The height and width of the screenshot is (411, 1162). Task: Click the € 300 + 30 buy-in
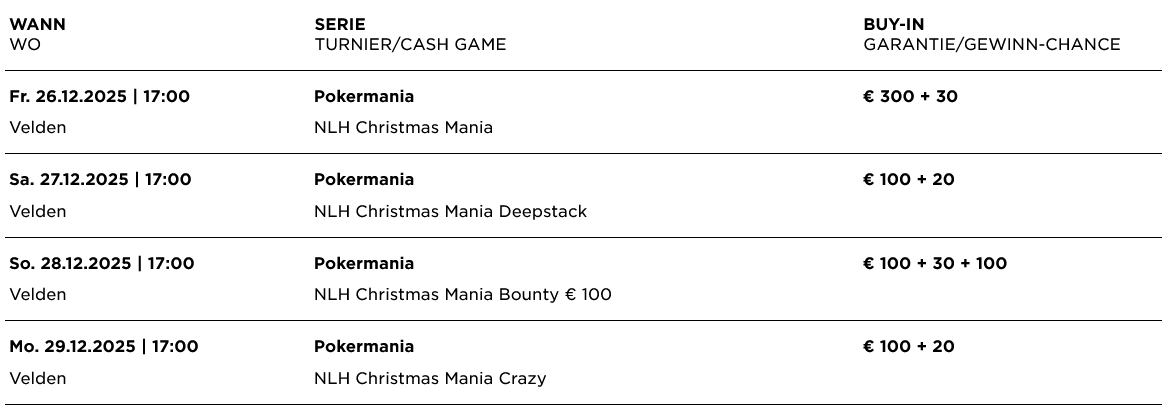(x=910, y=97)
